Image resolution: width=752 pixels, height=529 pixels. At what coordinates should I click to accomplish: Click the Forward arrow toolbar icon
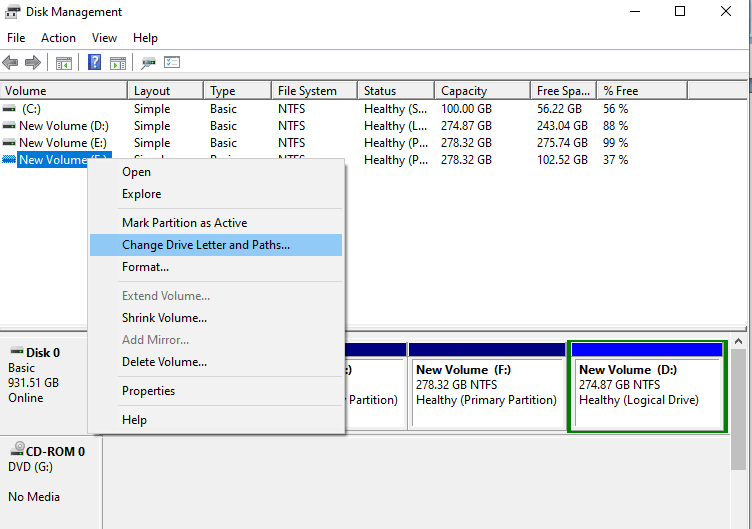[x=33, y=62]
